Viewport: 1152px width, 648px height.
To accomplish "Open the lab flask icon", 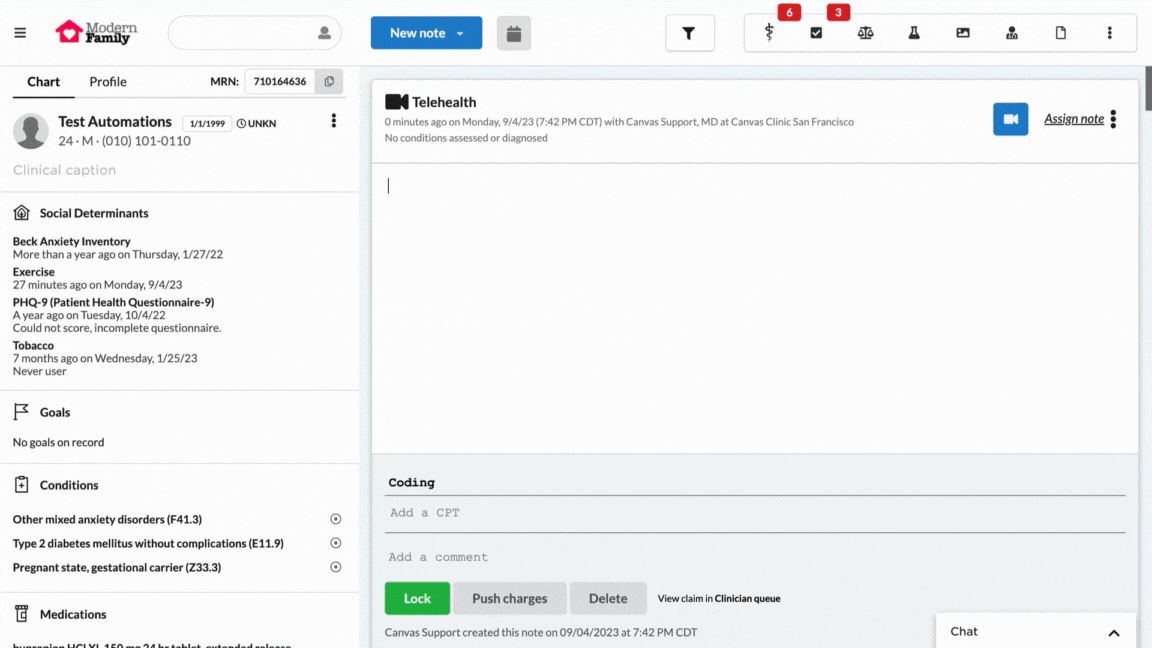I will pos(914,32).
